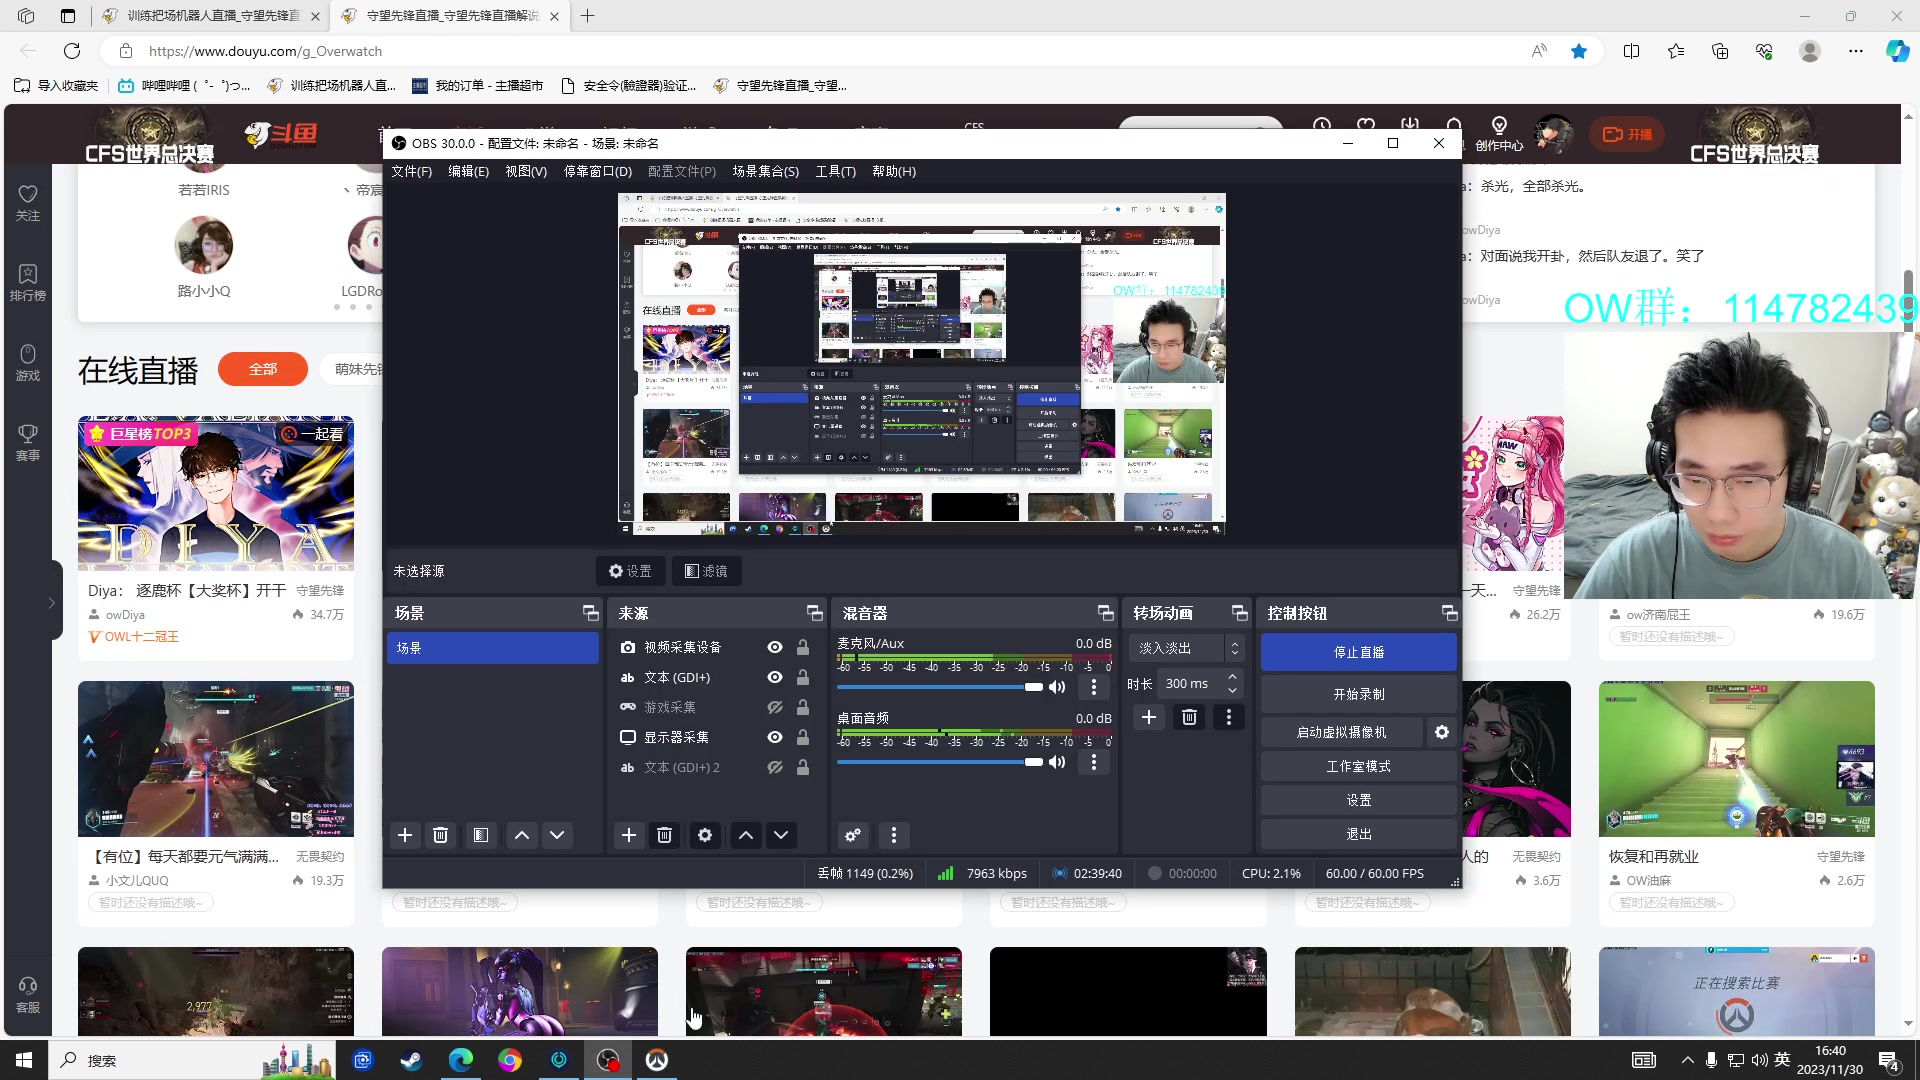Click 开始录制 button
Image resolution: width=1920 pixels, height=1080 pixels.
(x=1359, y=694)
